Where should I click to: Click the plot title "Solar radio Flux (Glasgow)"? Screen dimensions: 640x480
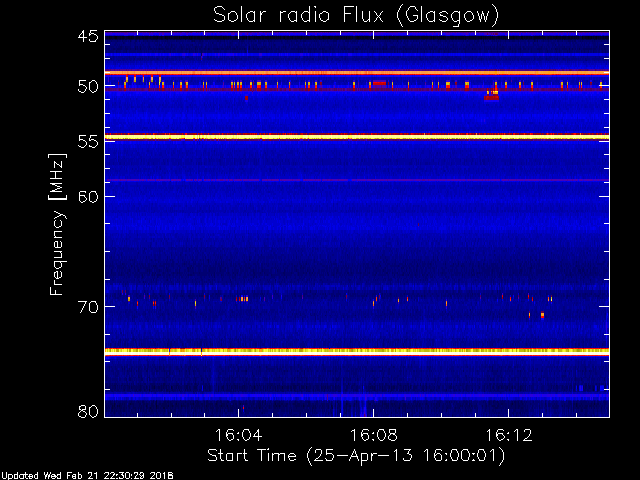click(x=356, y=16)
